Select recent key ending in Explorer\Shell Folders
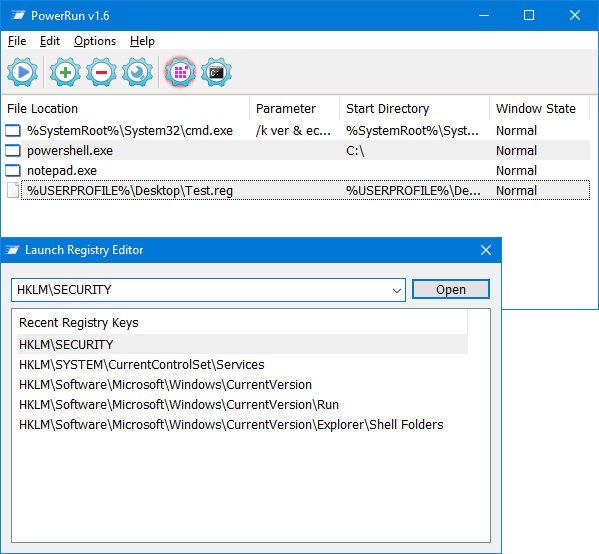The image size is (599, 554). (x=231, y=424)
